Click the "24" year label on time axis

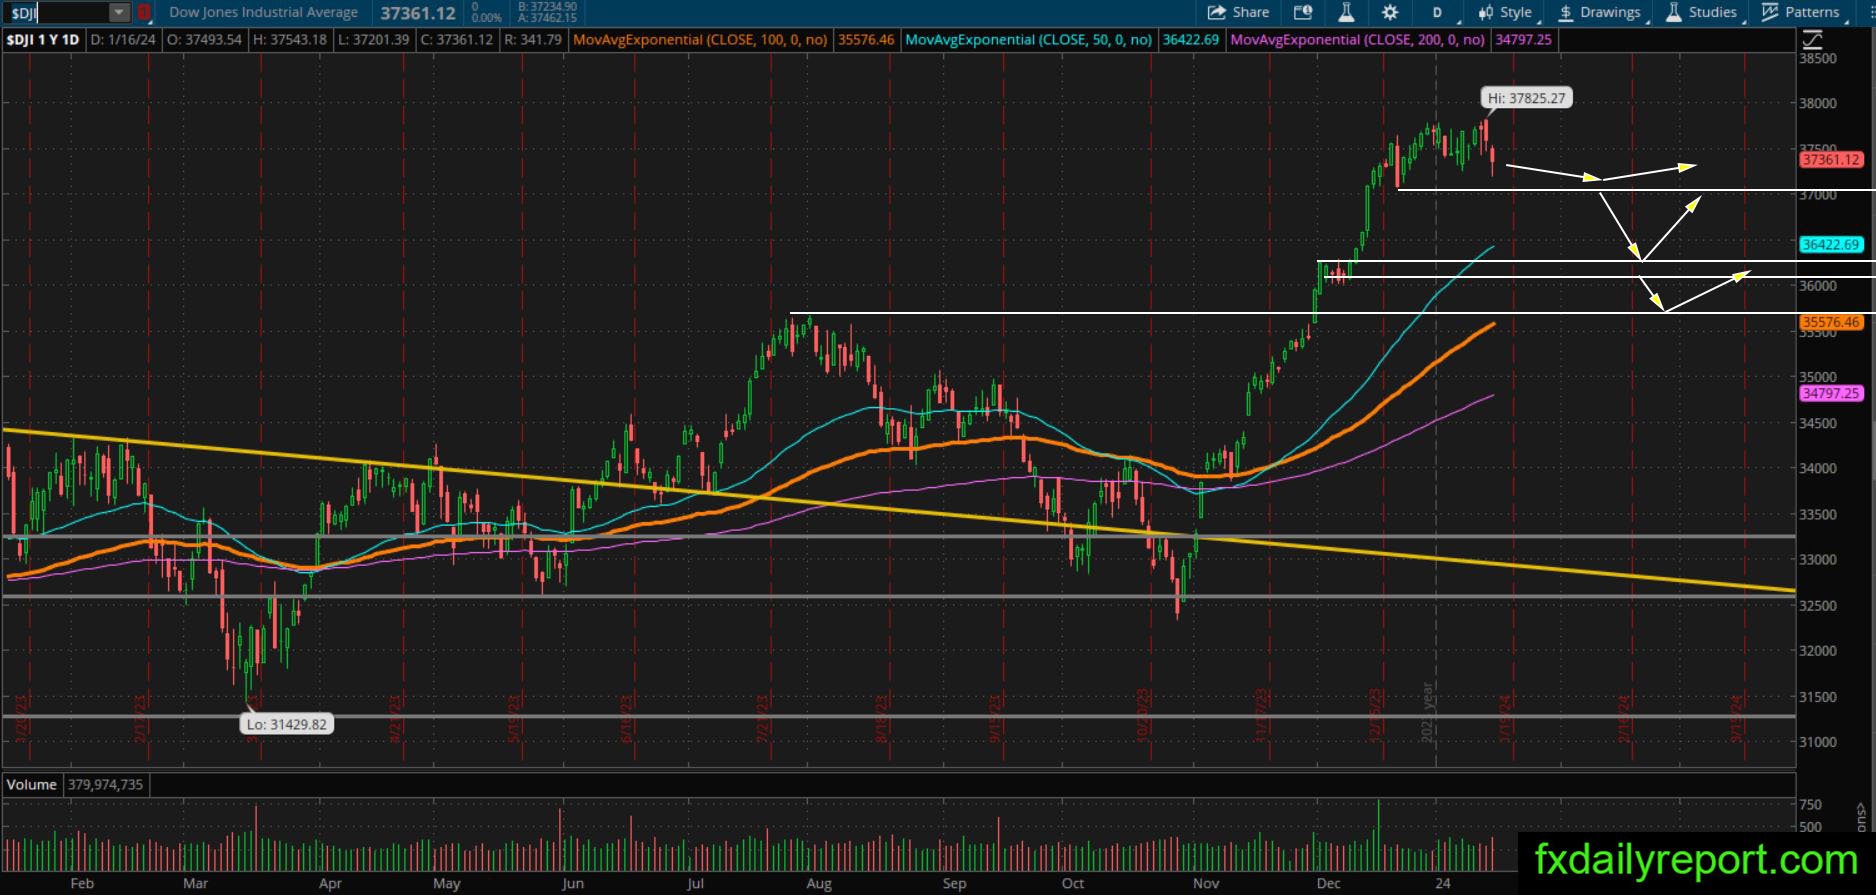(1442, 883)
